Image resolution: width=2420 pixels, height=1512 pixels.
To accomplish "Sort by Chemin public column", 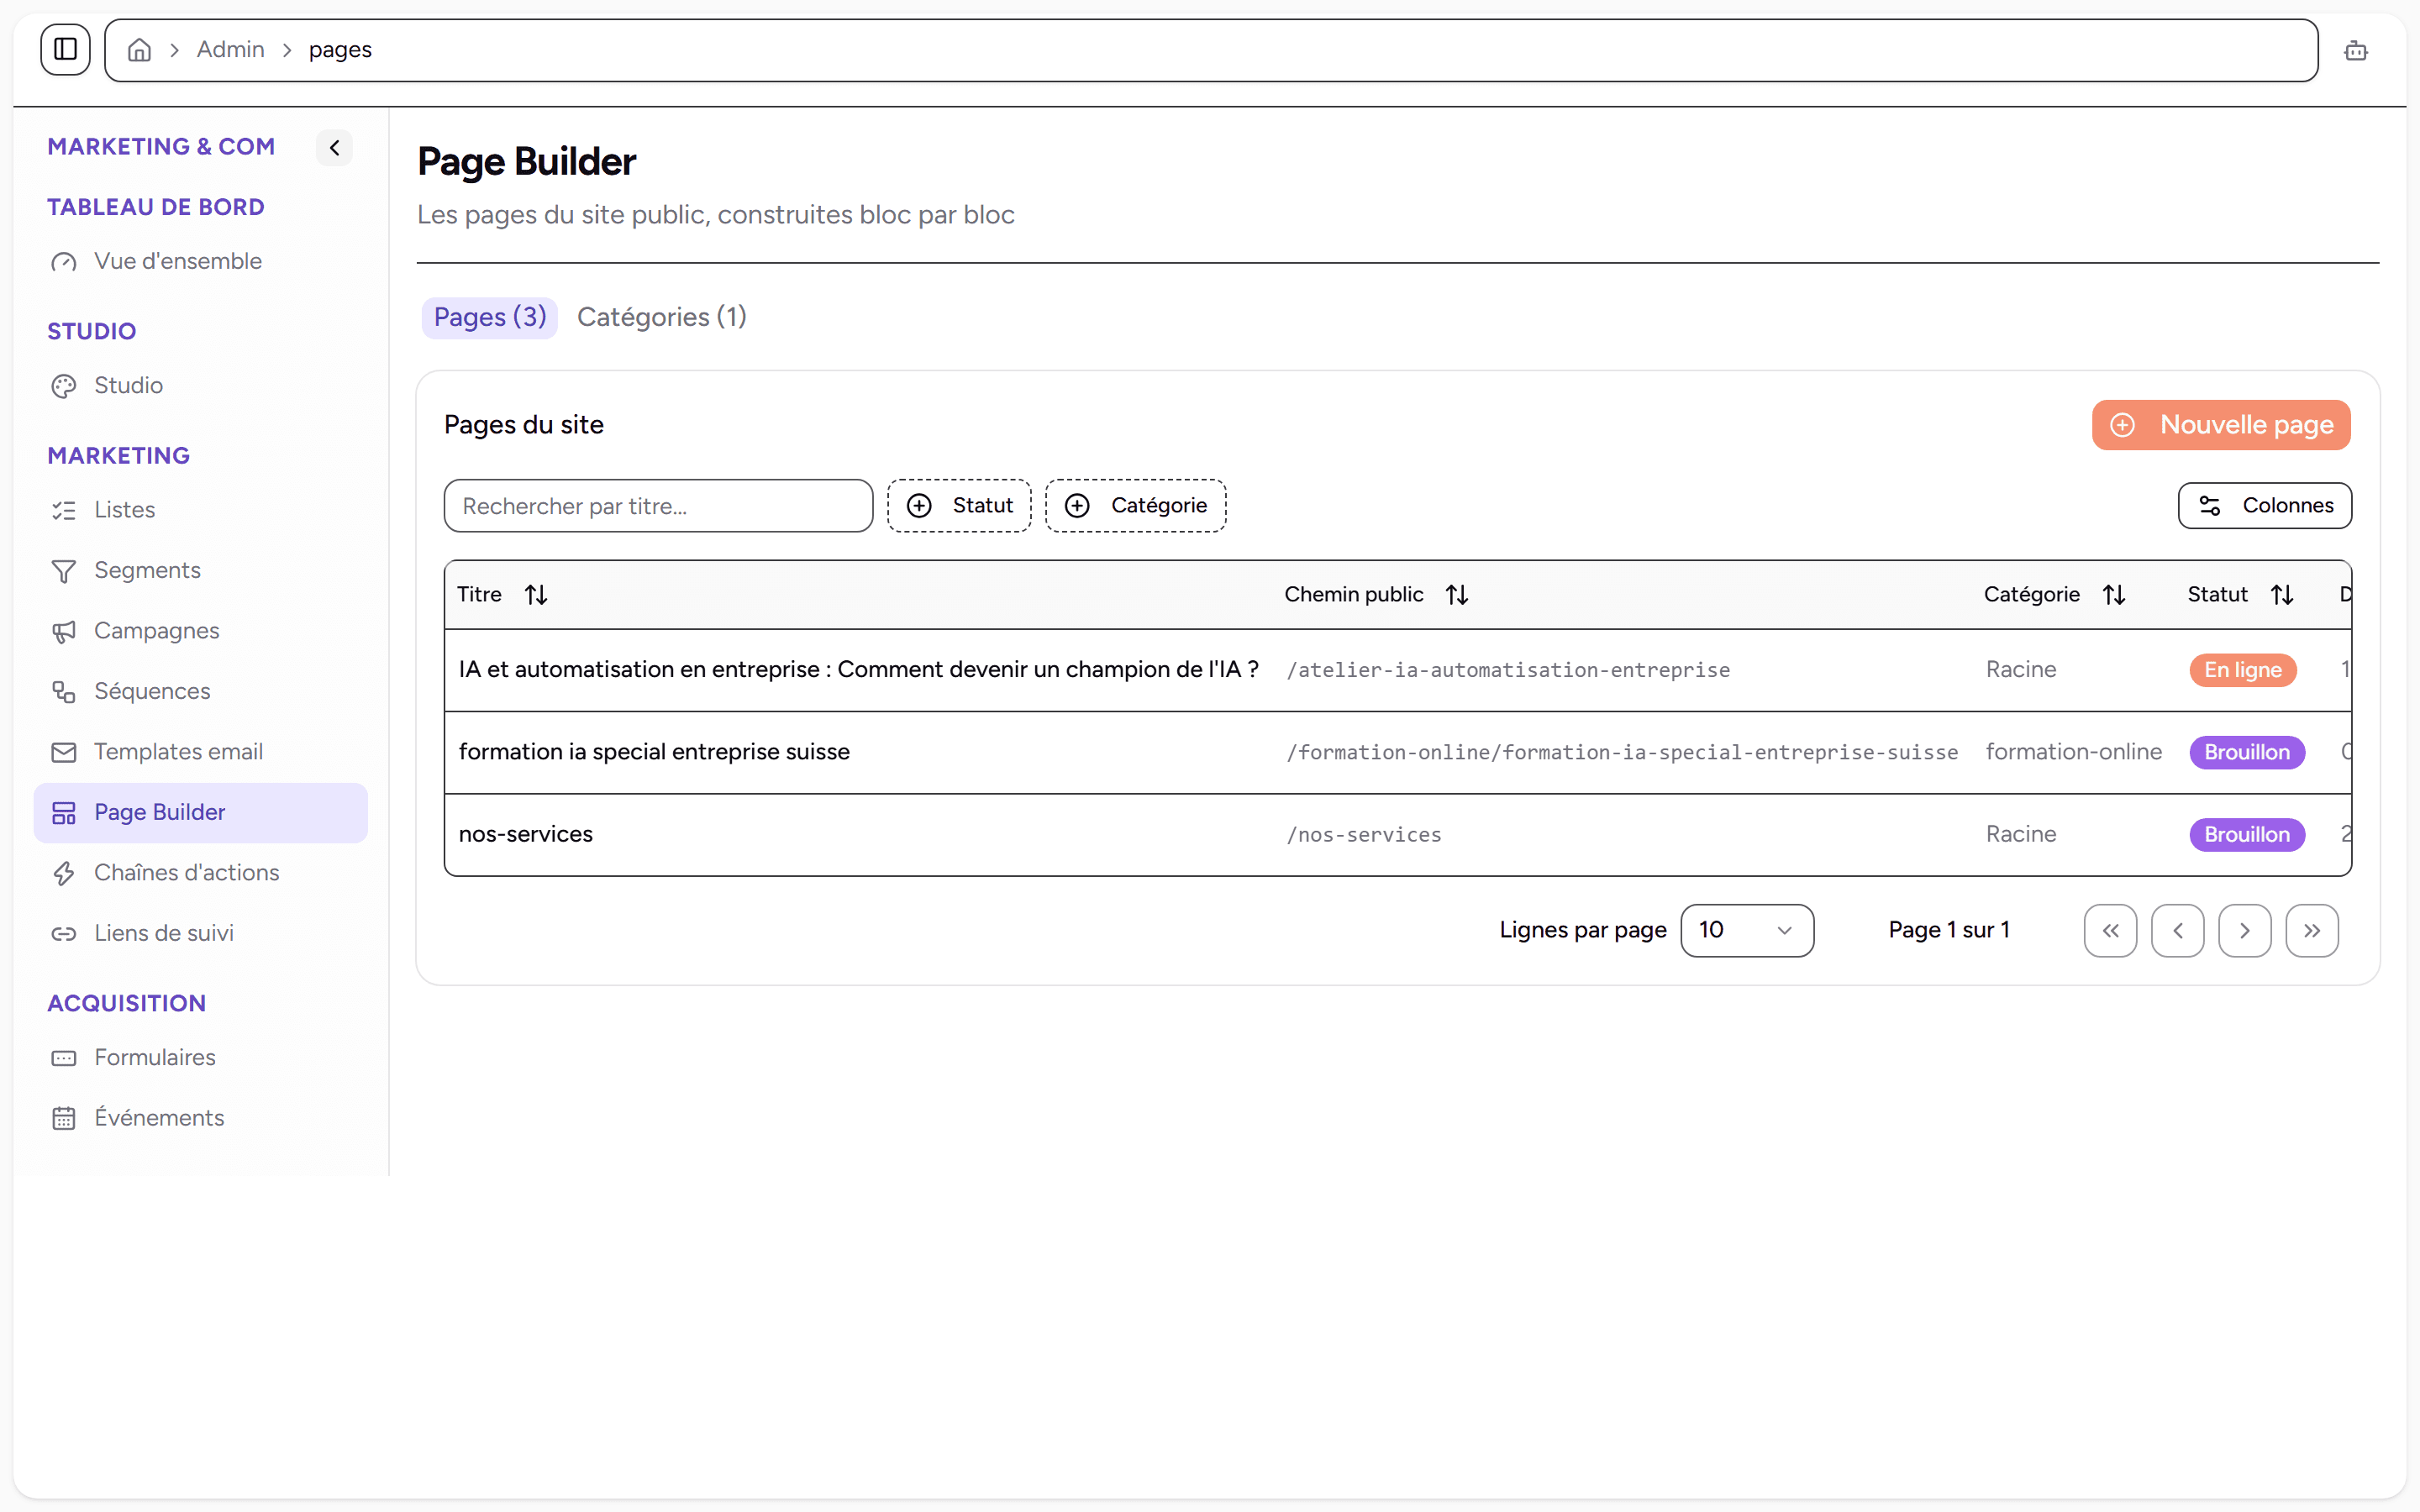I will pyautogui.click(x=1376, y=595).
